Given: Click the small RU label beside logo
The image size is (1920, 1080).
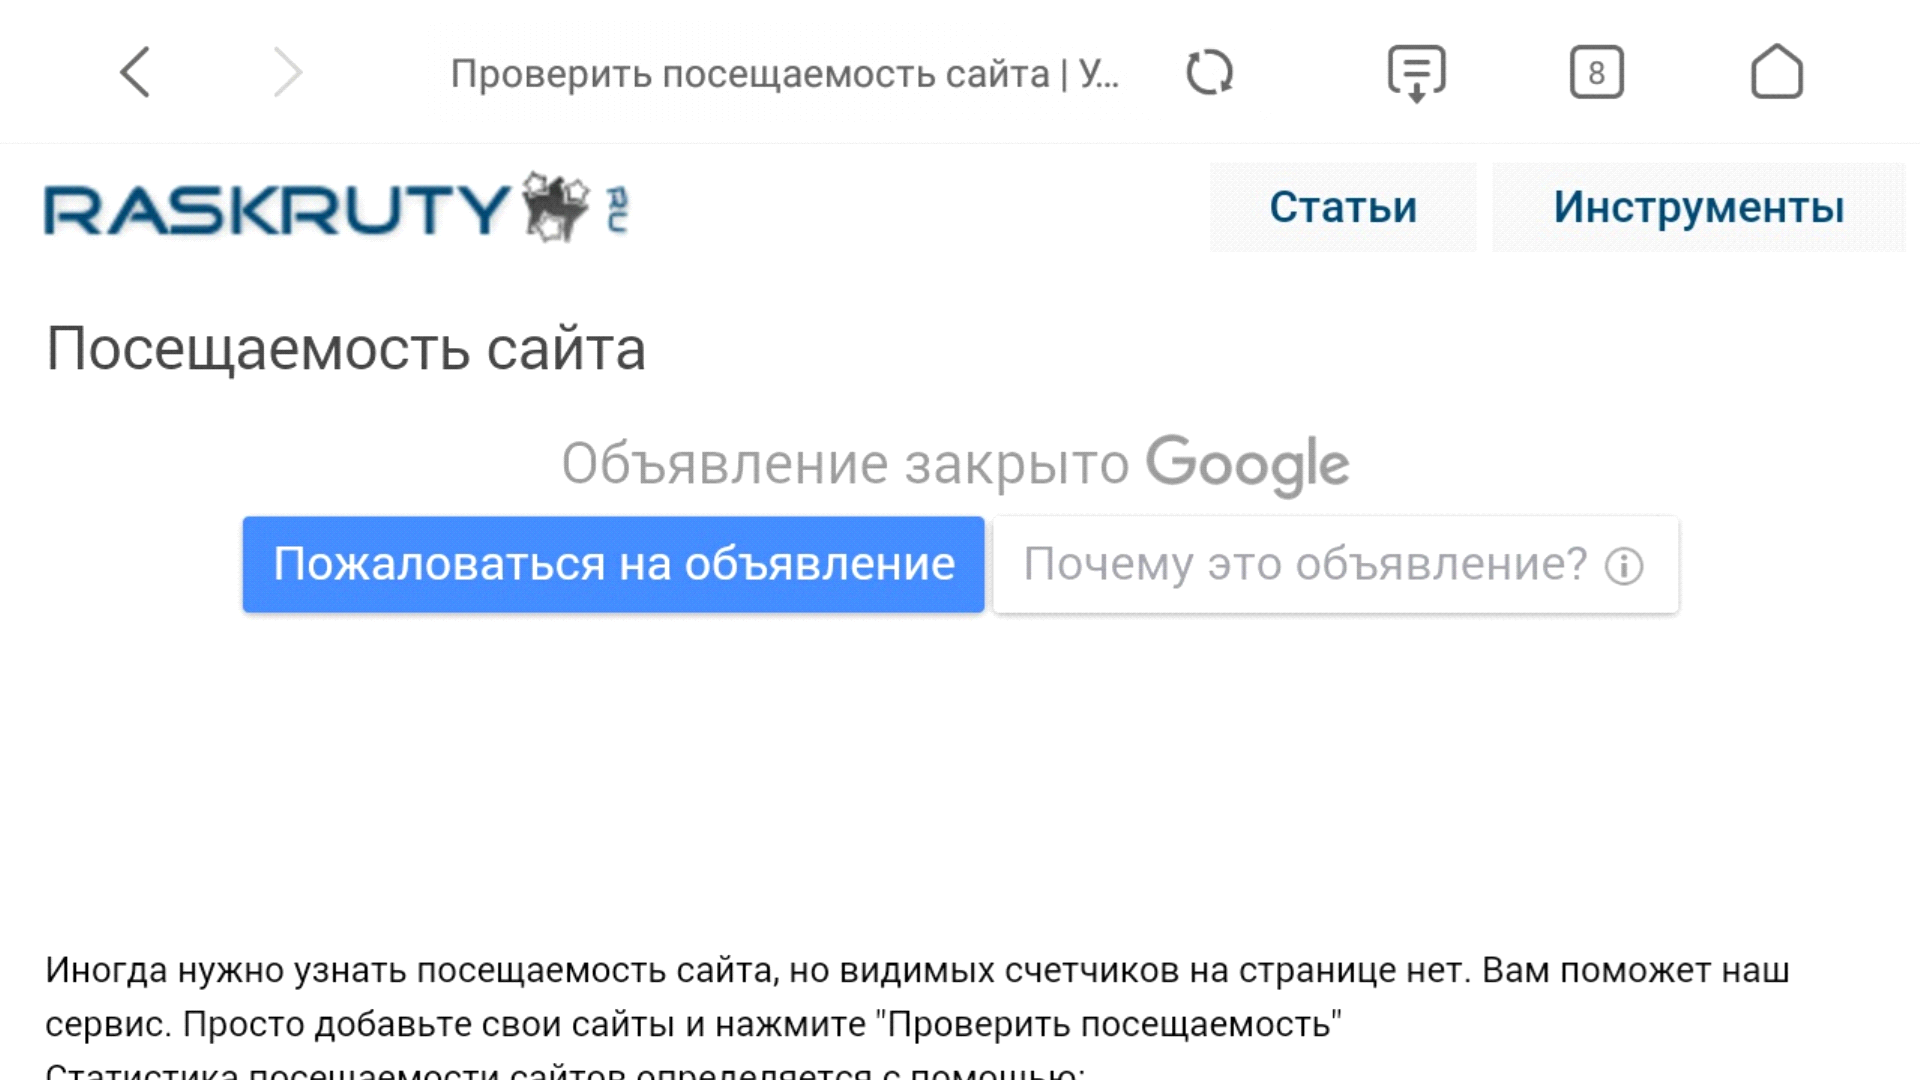Looking at the screenshot, I should coord(617,209).
